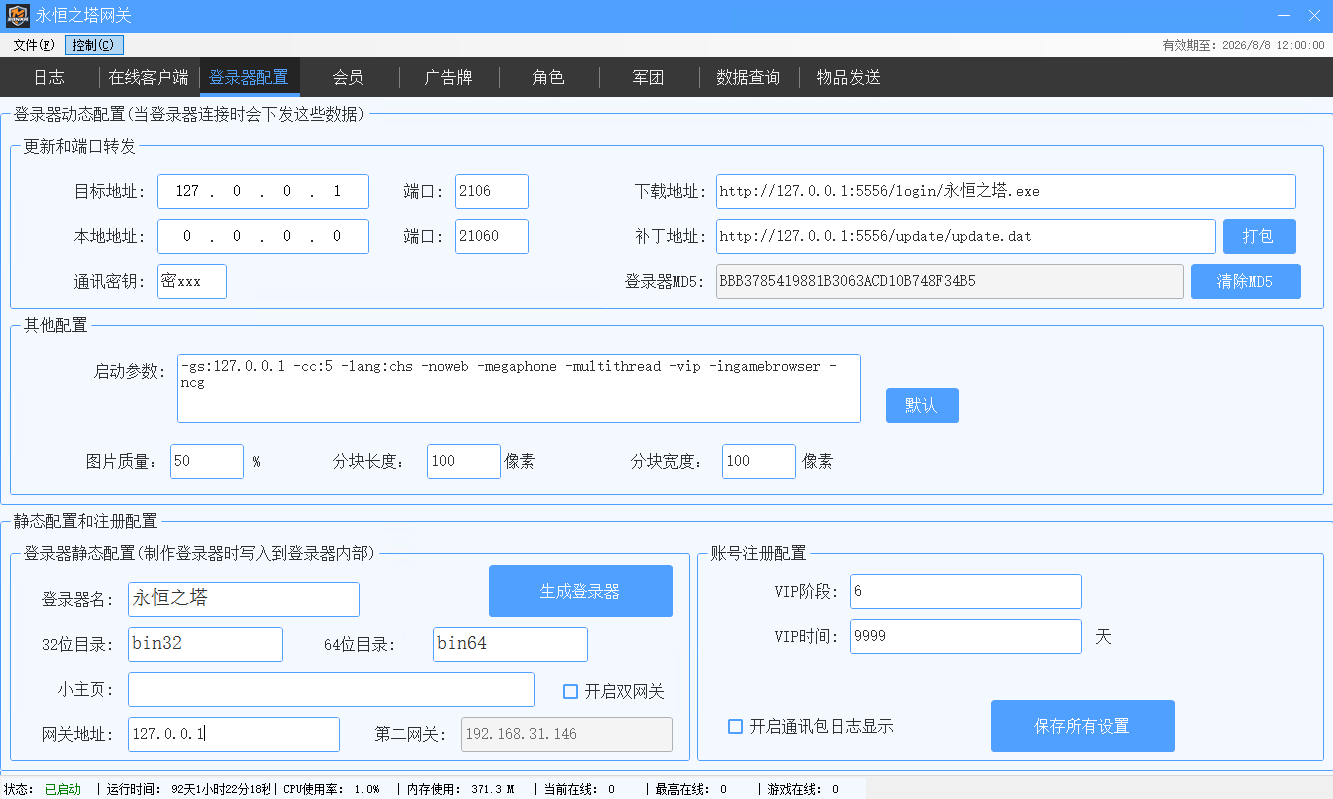Open the 控制(C) menu
The image size is (1333, 799).
coord(94,45)
